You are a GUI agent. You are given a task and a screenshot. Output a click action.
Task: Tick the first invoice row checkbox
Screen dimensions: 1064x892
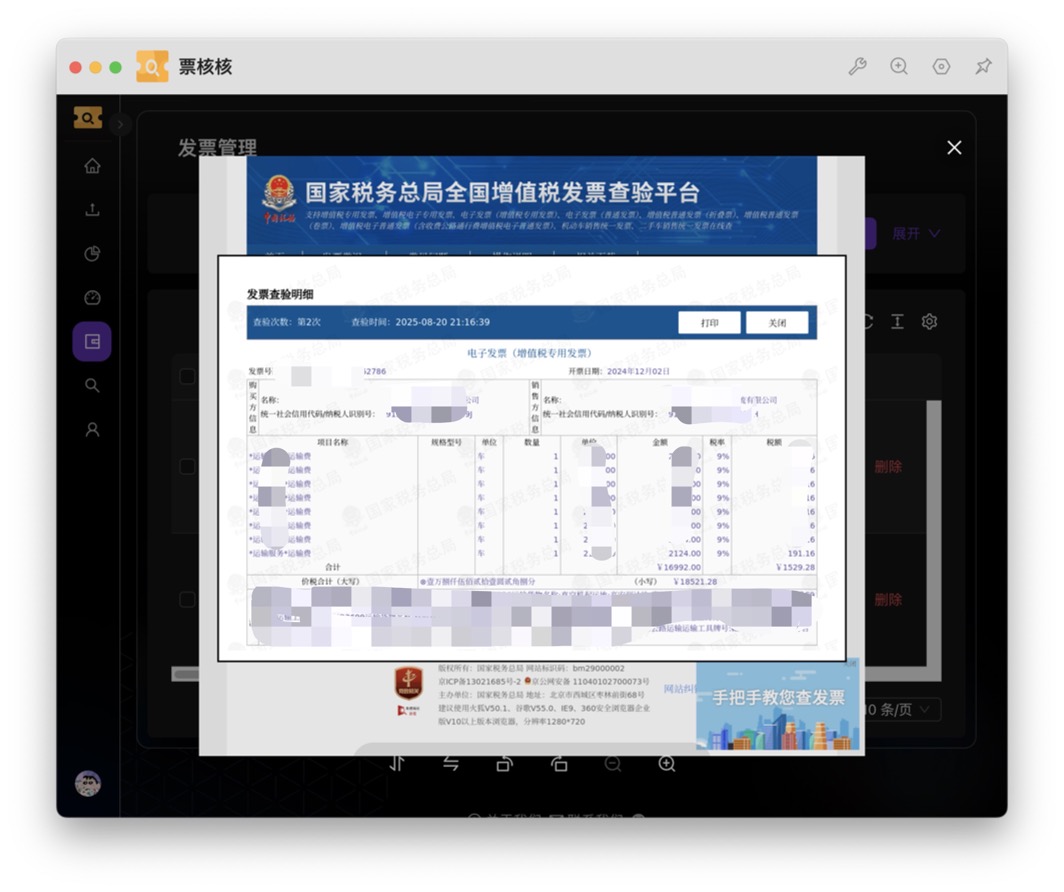point(188,467)
